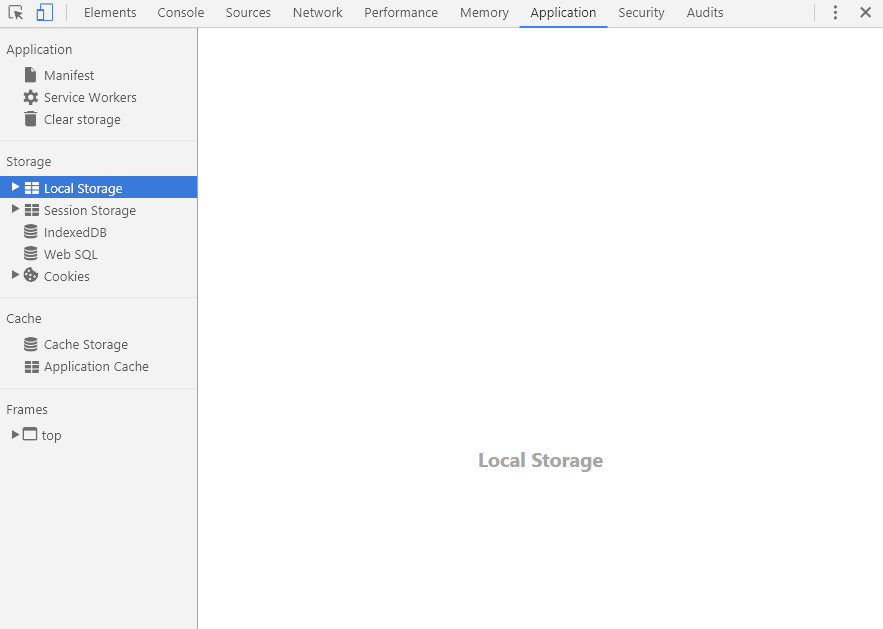Open the Security tab
Screen dimensions: 883x629
click(x=641, y=12)
